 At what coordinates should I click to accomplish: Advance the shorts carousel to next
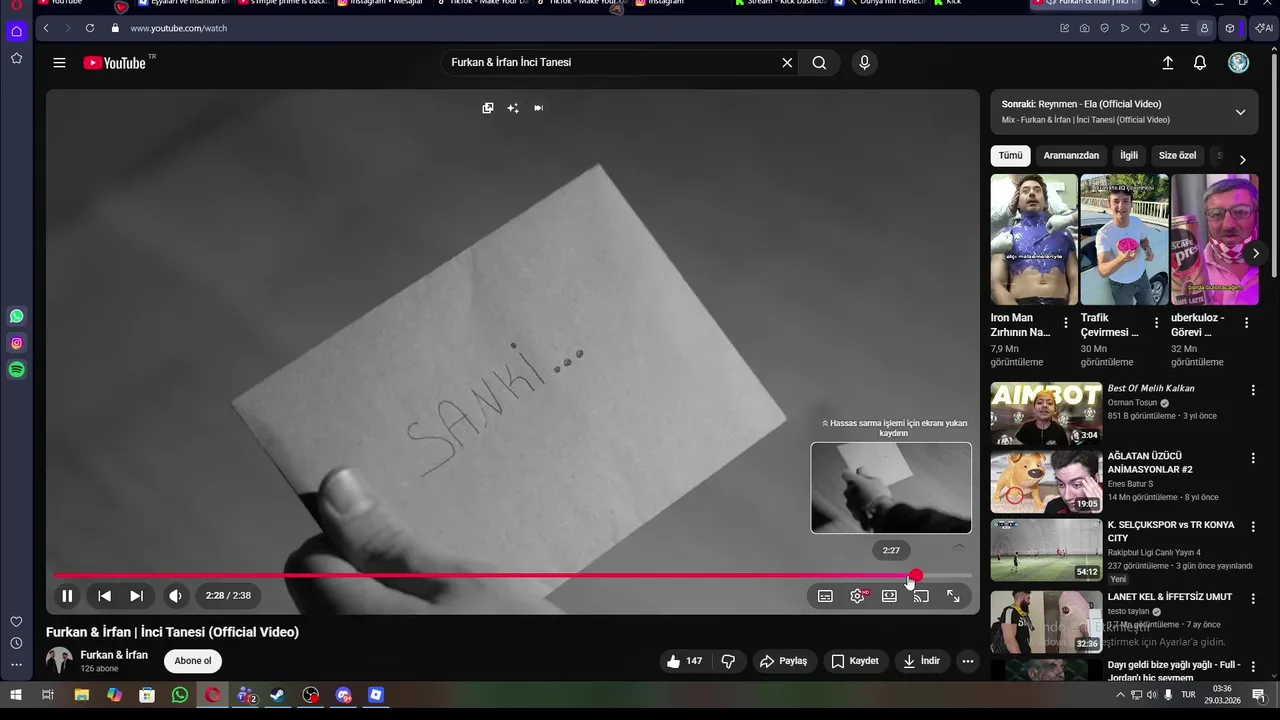(x=1256, y=253)
